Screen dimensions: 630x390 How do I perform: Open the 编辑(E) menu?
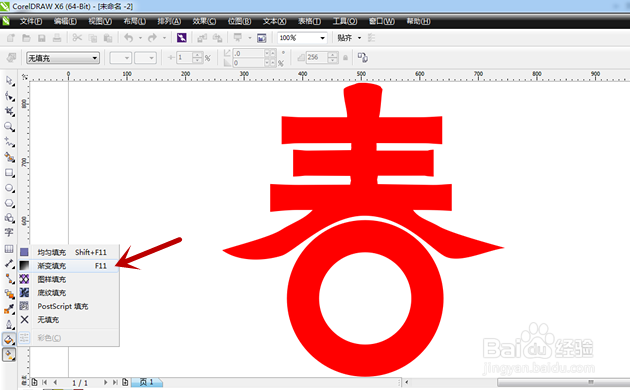coord(65,21)
